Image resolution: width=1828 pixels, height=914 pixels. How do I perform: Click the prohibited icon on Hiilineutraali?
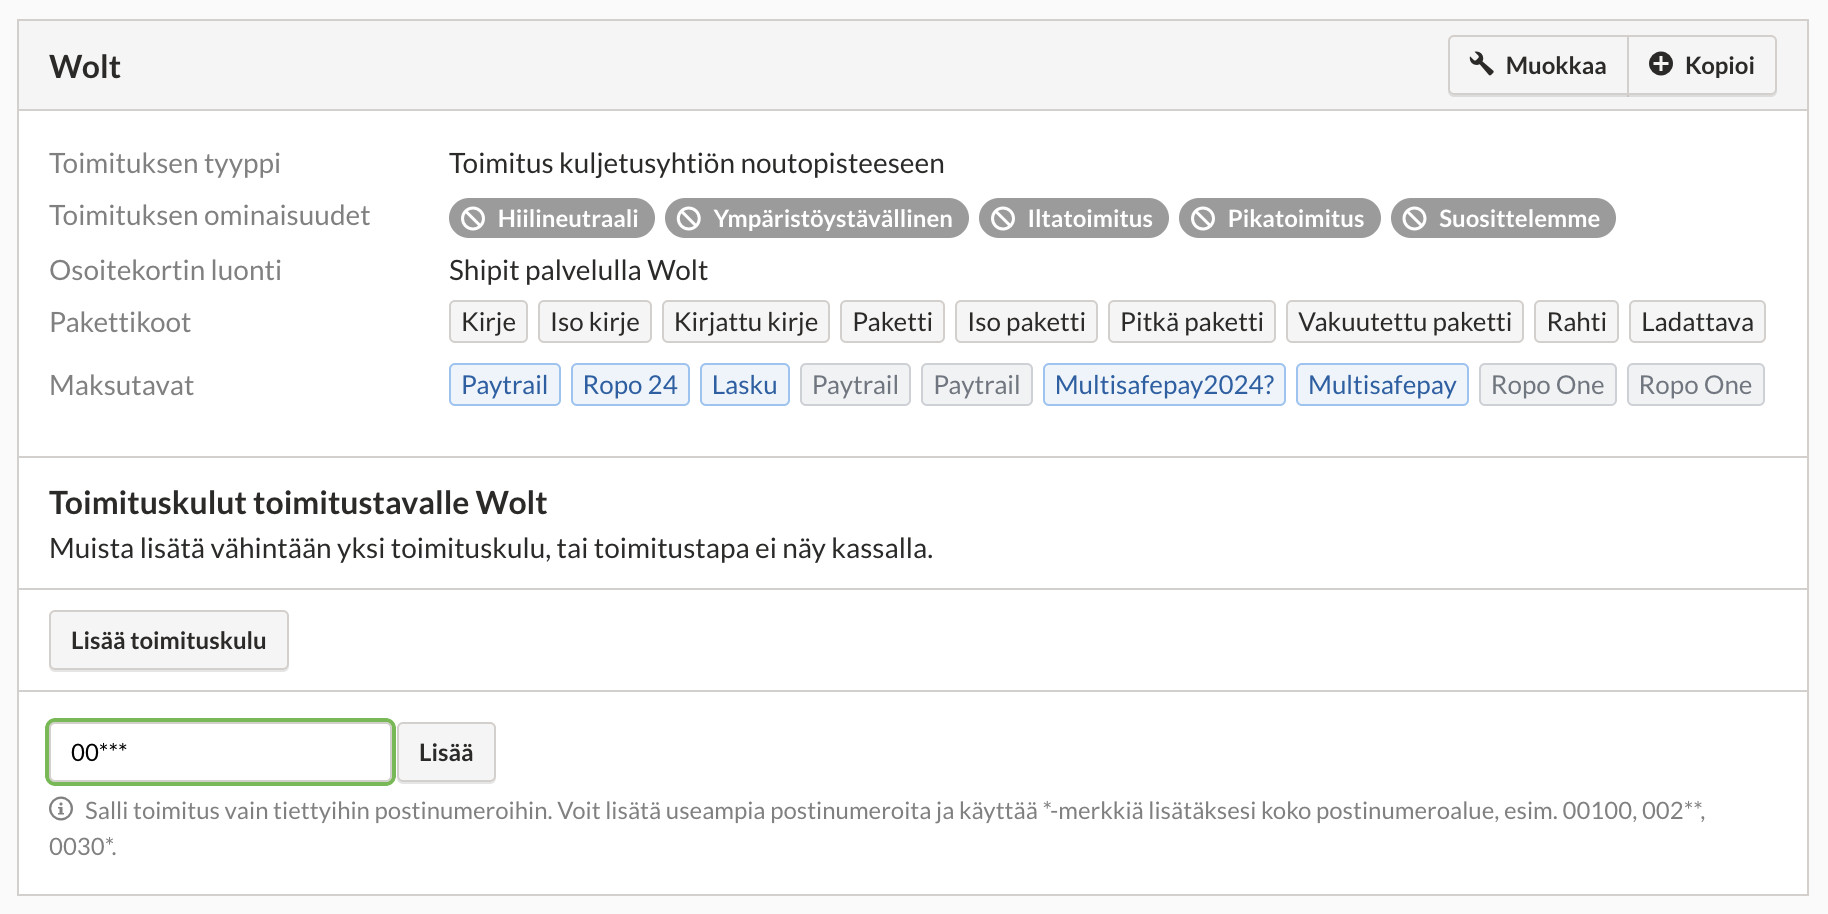pyautogui.click(x=473, y=218)
